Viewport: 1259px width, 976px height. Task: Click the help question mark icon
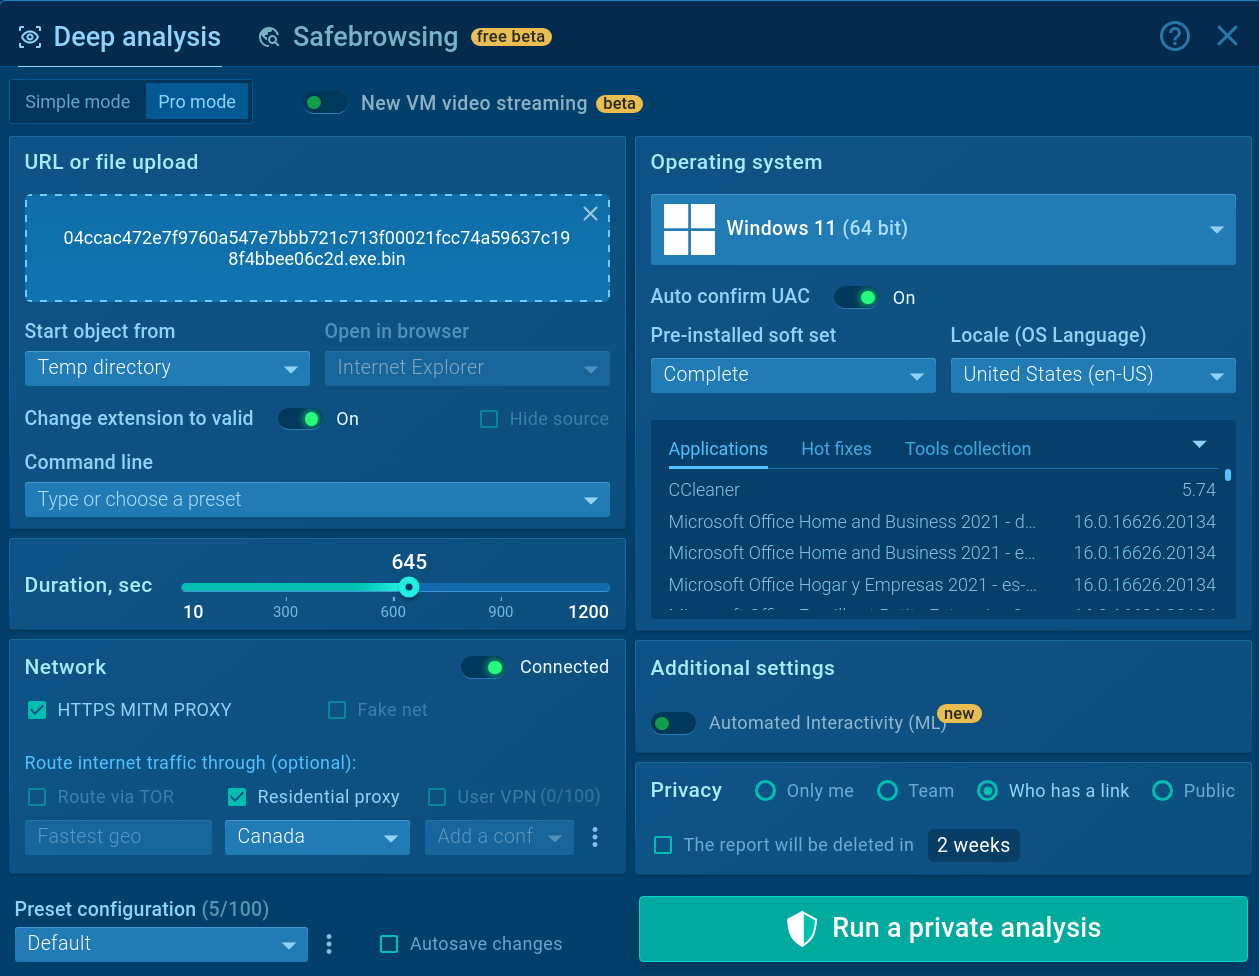pos(1174,37)
